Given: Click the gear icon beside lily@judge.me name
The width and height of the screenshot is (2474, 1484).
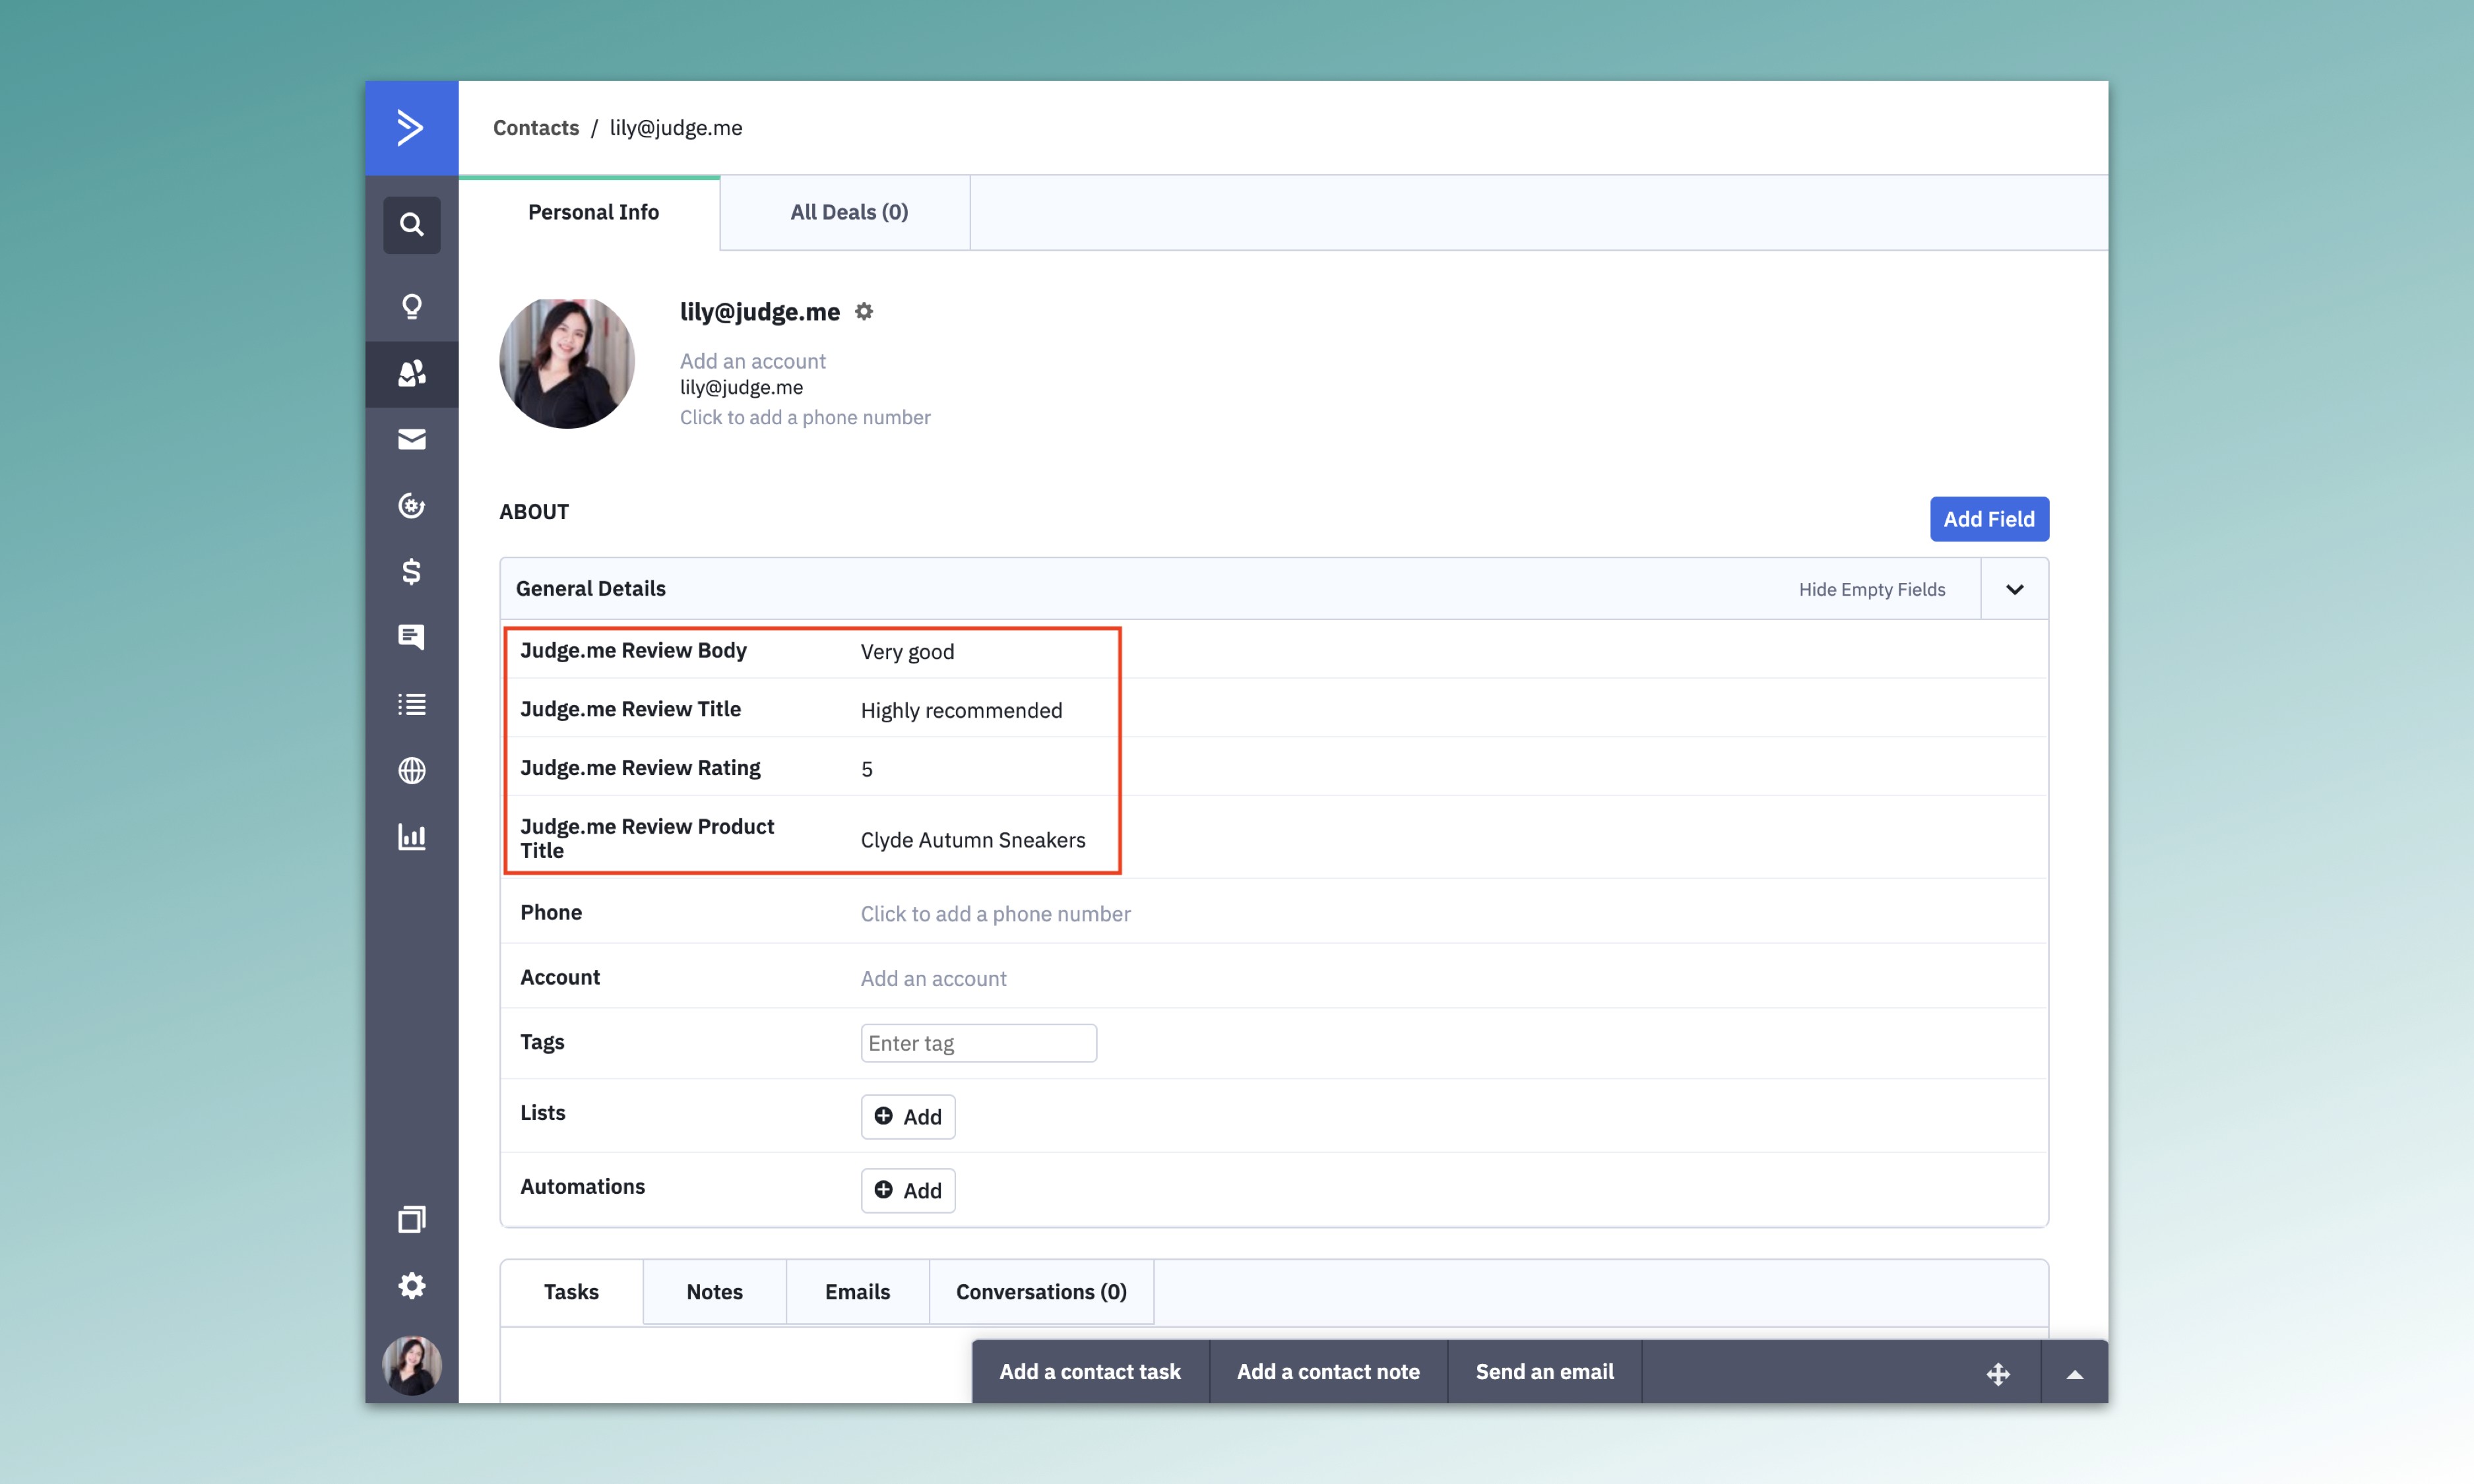Looking at the screenshot, I should click(x=864, y=312).
